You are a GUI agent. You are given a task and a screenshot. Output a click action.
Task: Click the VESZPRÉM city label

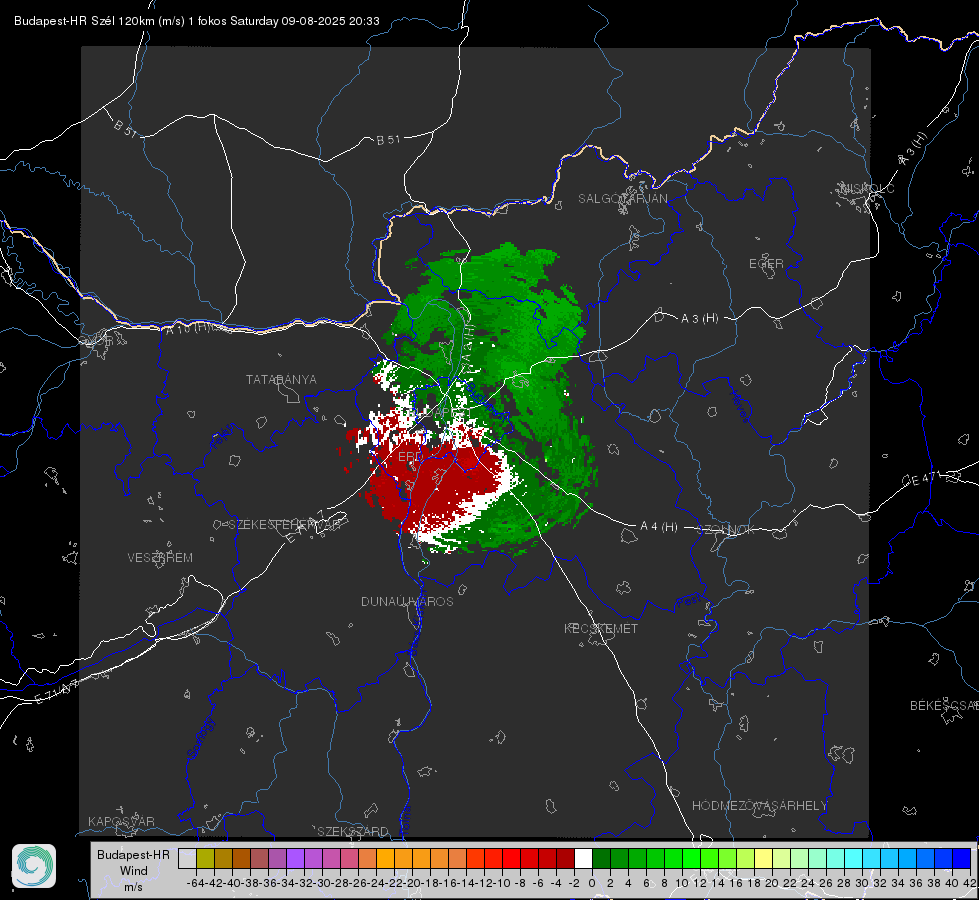coord(160,557)
